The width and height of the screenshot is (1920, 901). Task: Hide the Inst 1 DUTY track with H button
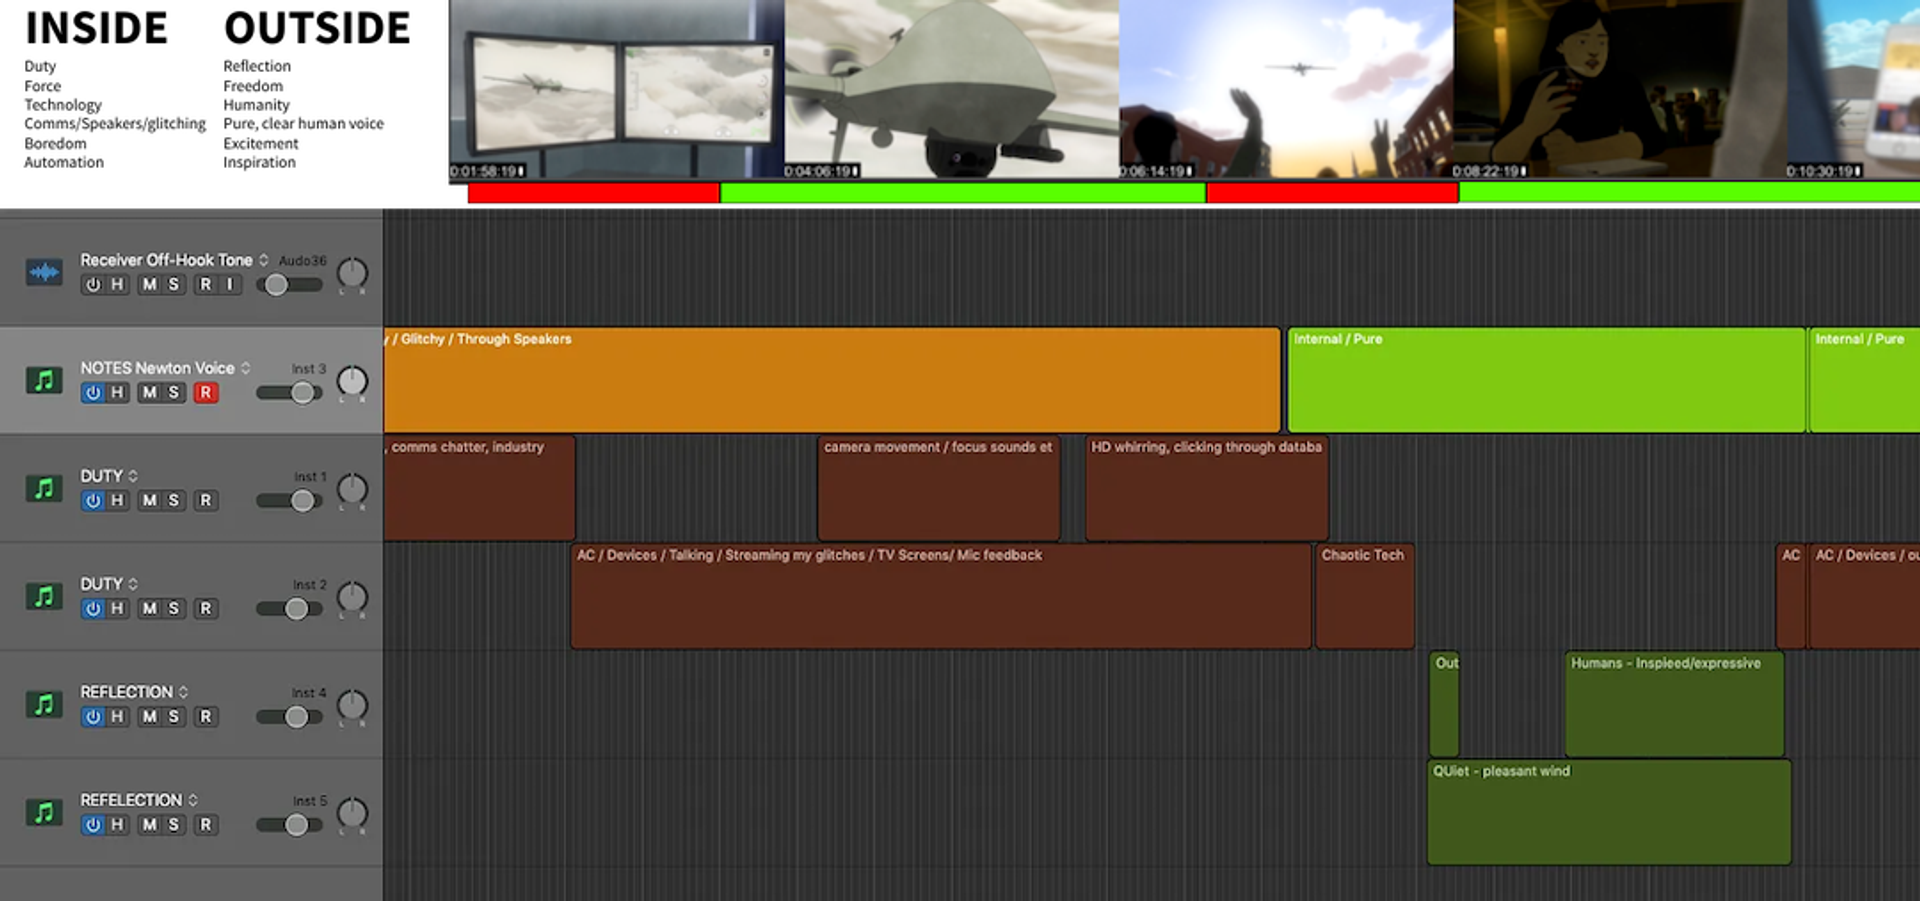(x=118, y=501)
